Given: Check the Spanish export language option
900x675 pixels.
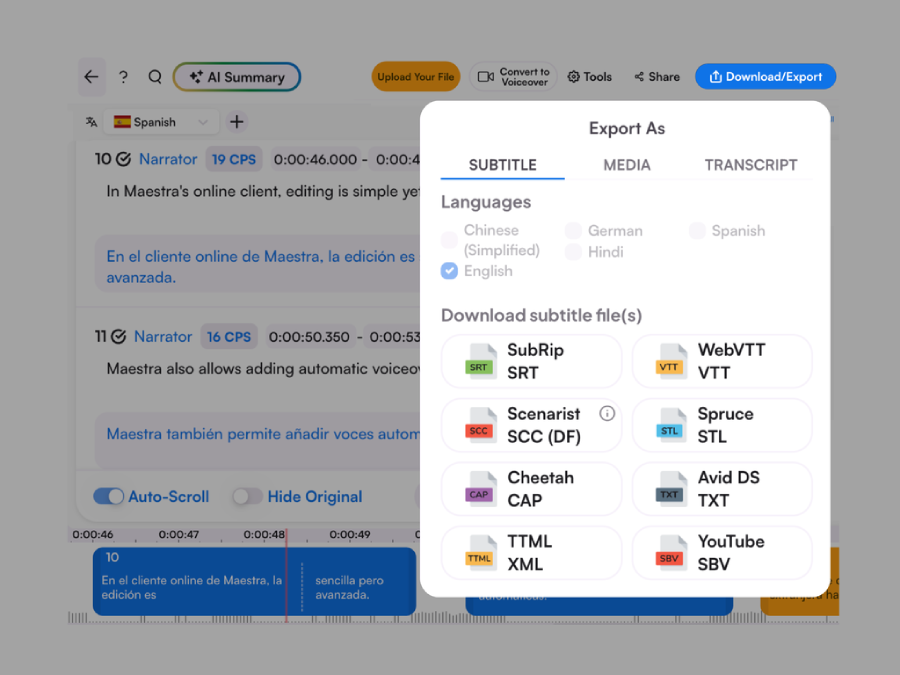Looking at the screenshot, I should (697, 231).
